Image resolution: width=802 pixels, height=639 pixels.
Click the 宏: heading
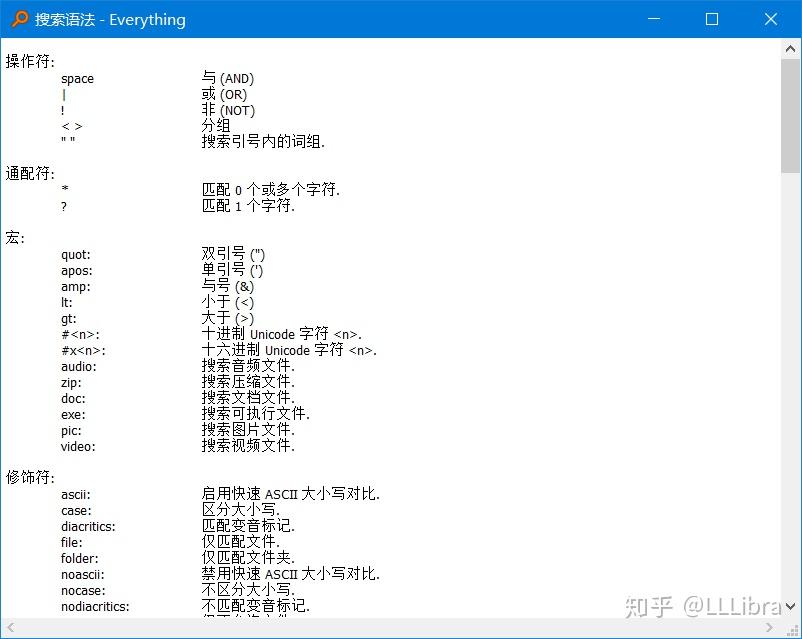click(x=15, y=237)
